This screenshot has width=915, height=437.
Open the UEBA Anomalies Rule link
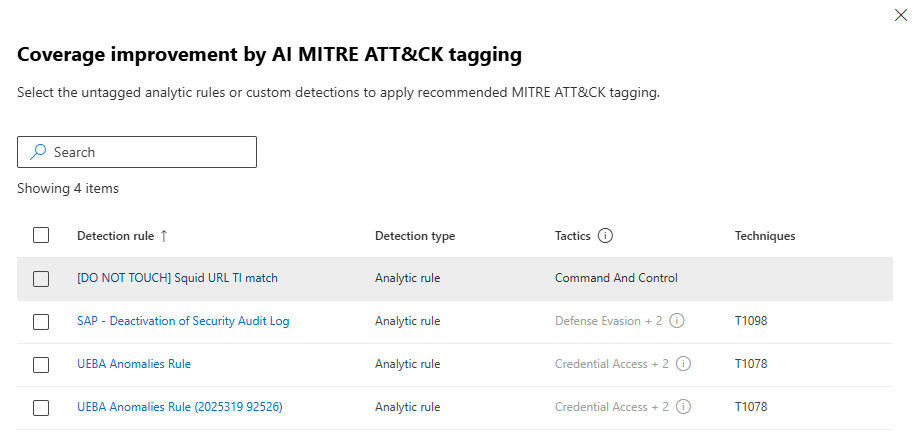[134, 364]
